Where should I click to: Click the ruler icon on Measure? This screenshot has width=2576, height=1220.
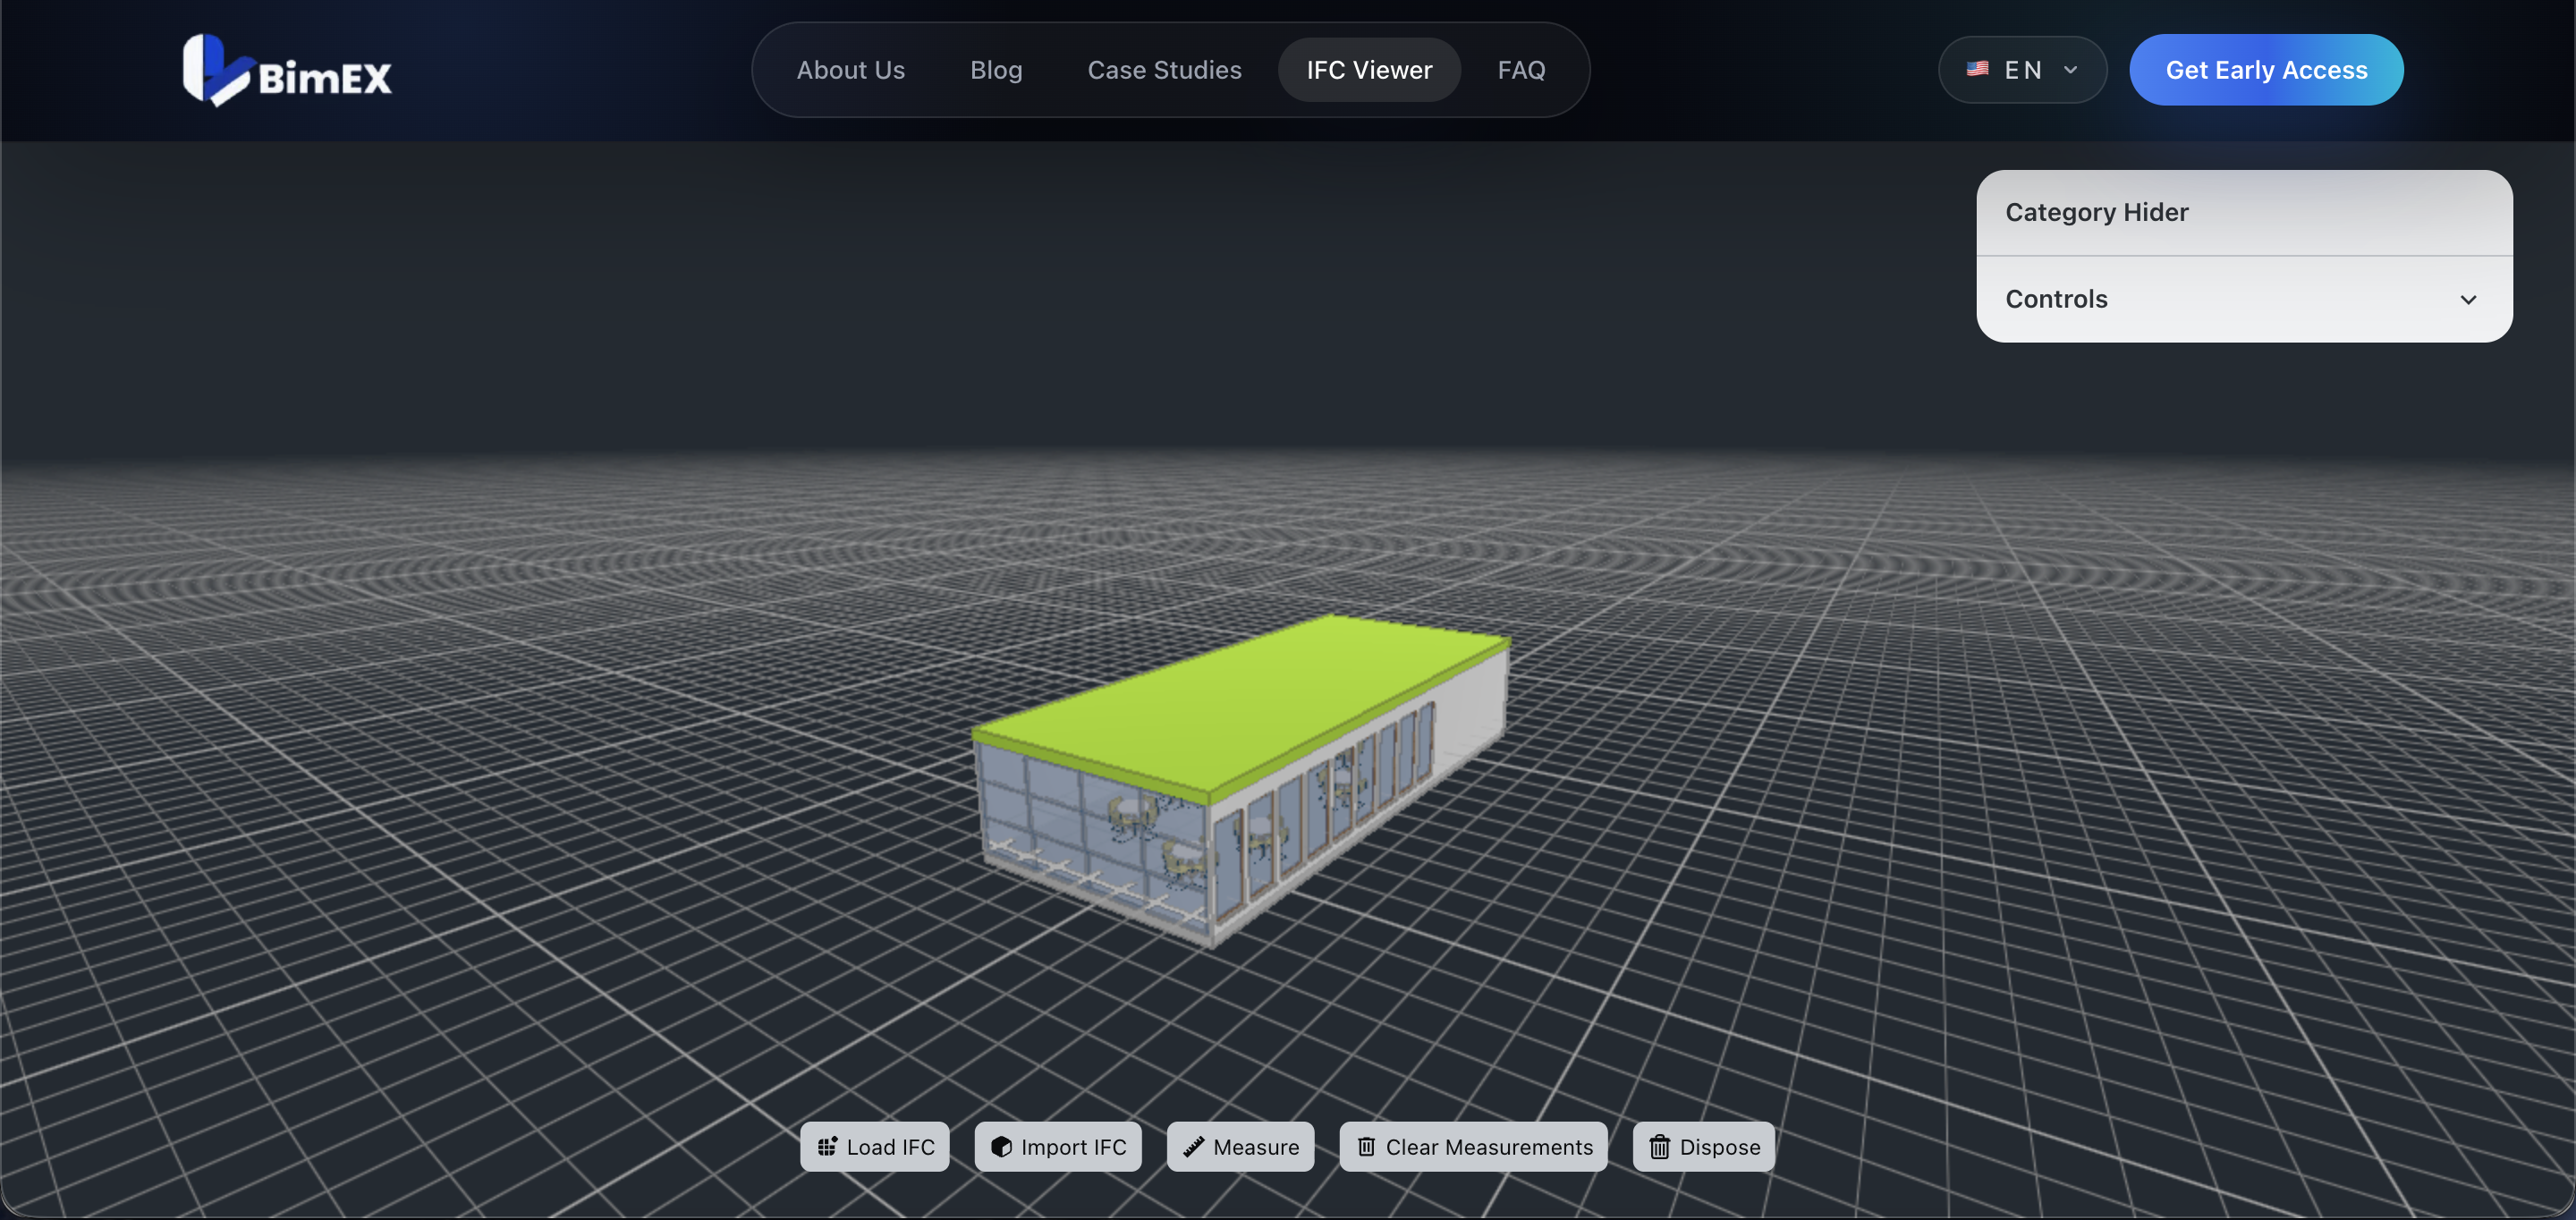1193,1147
